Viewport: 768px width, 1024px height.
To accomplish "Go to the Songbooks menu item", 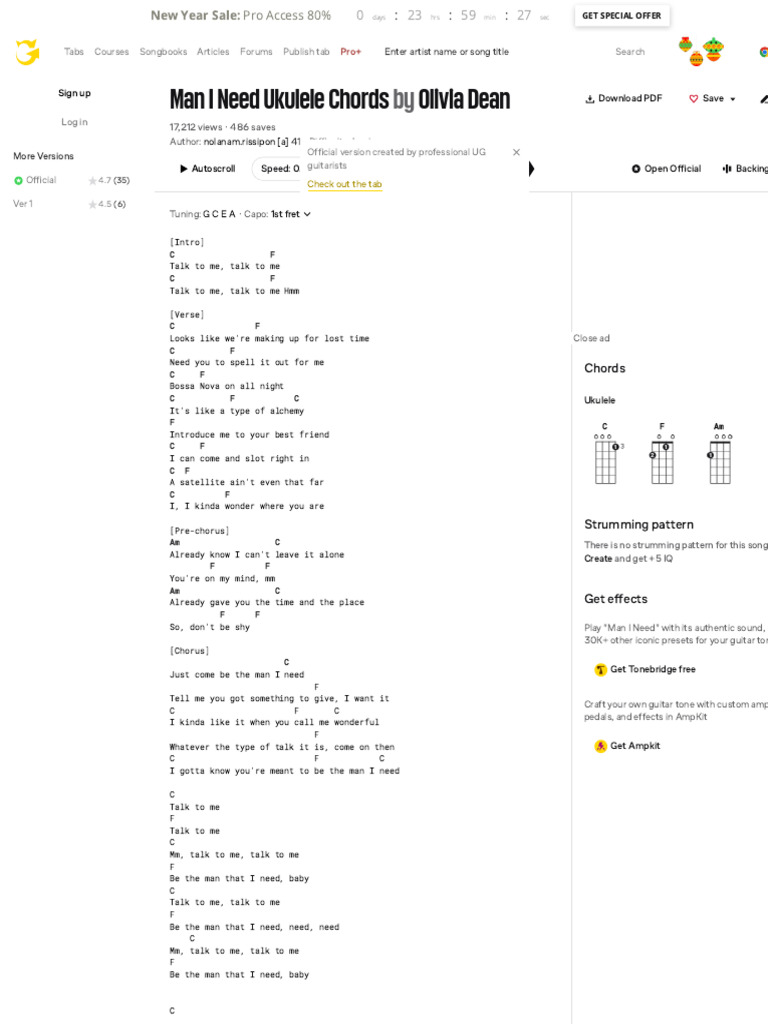I will coord(163,52).
